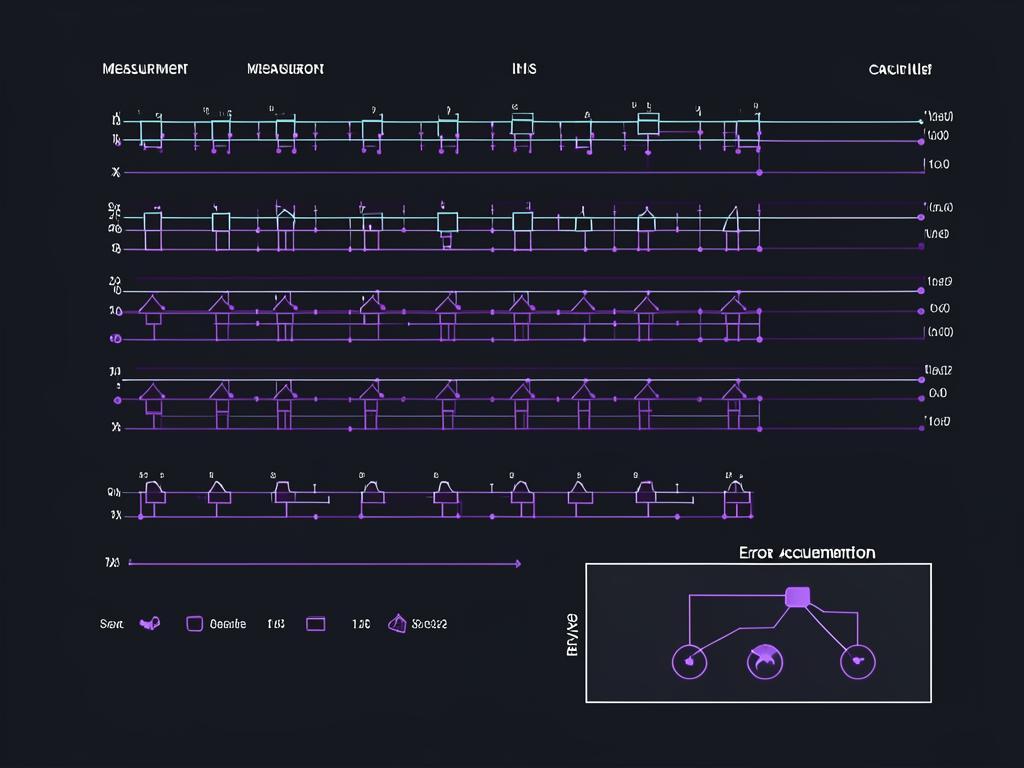The height and width of the screenshot is (768, 1024).
Task: Select the first gate in the bottom circuit row
Action: 154,492
